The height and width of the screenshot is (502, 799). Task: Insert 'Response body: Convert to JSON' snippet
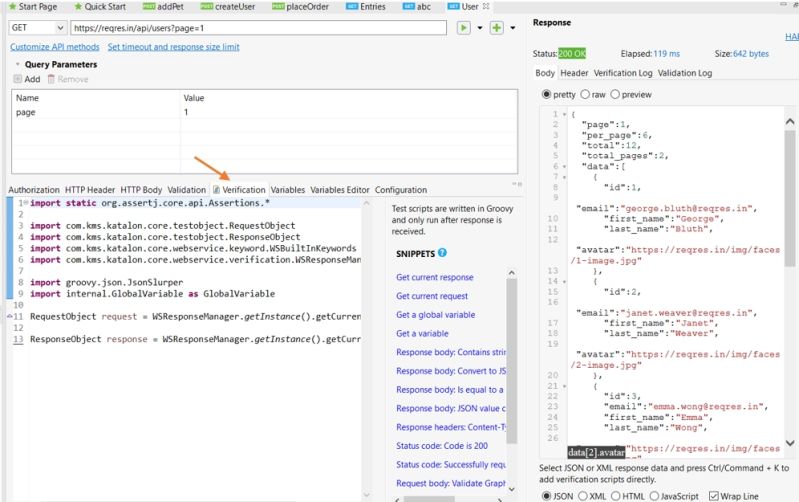[450, 371]
